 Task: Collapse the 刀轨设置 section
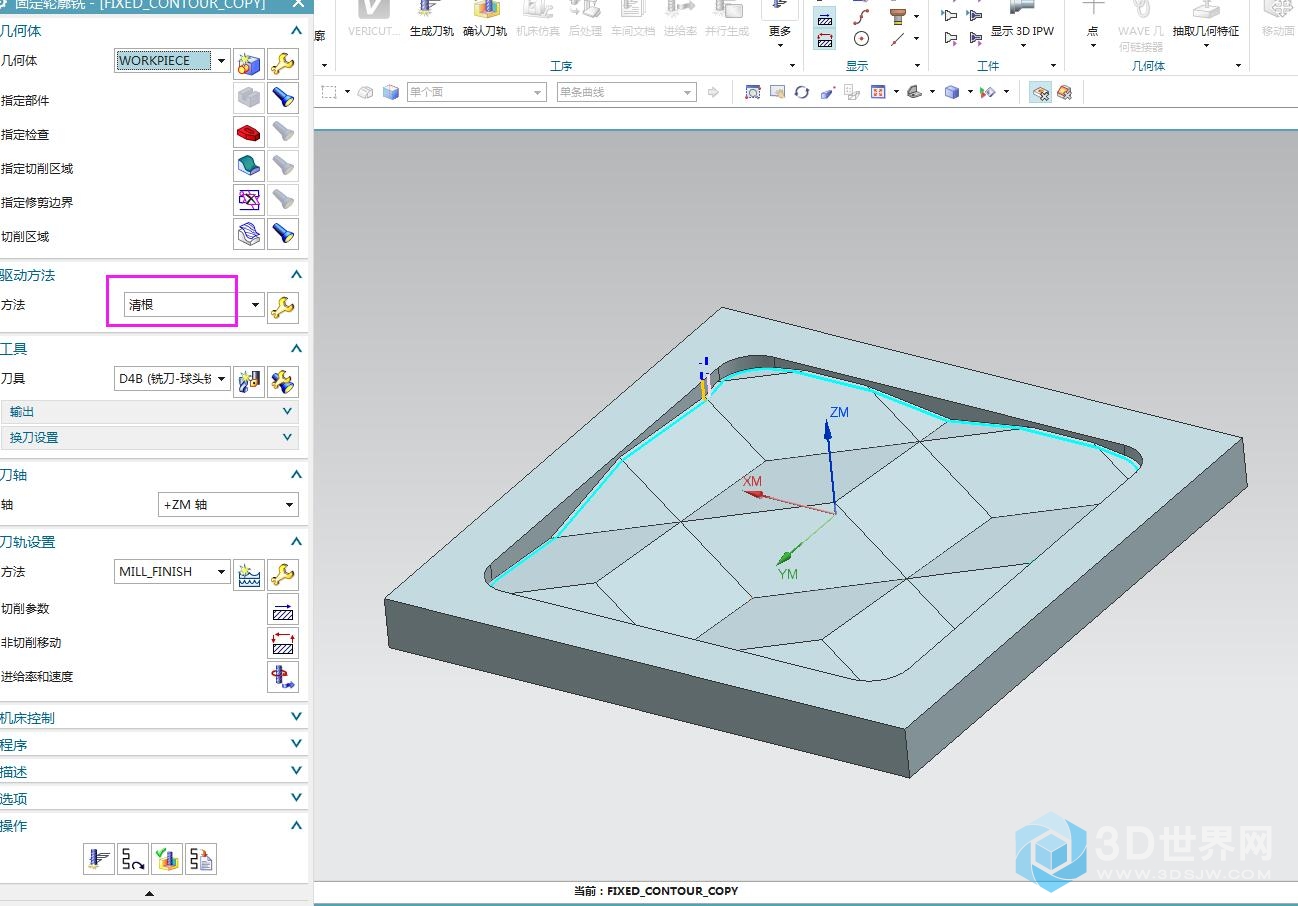pyautogui.click(x=296, y=542)
